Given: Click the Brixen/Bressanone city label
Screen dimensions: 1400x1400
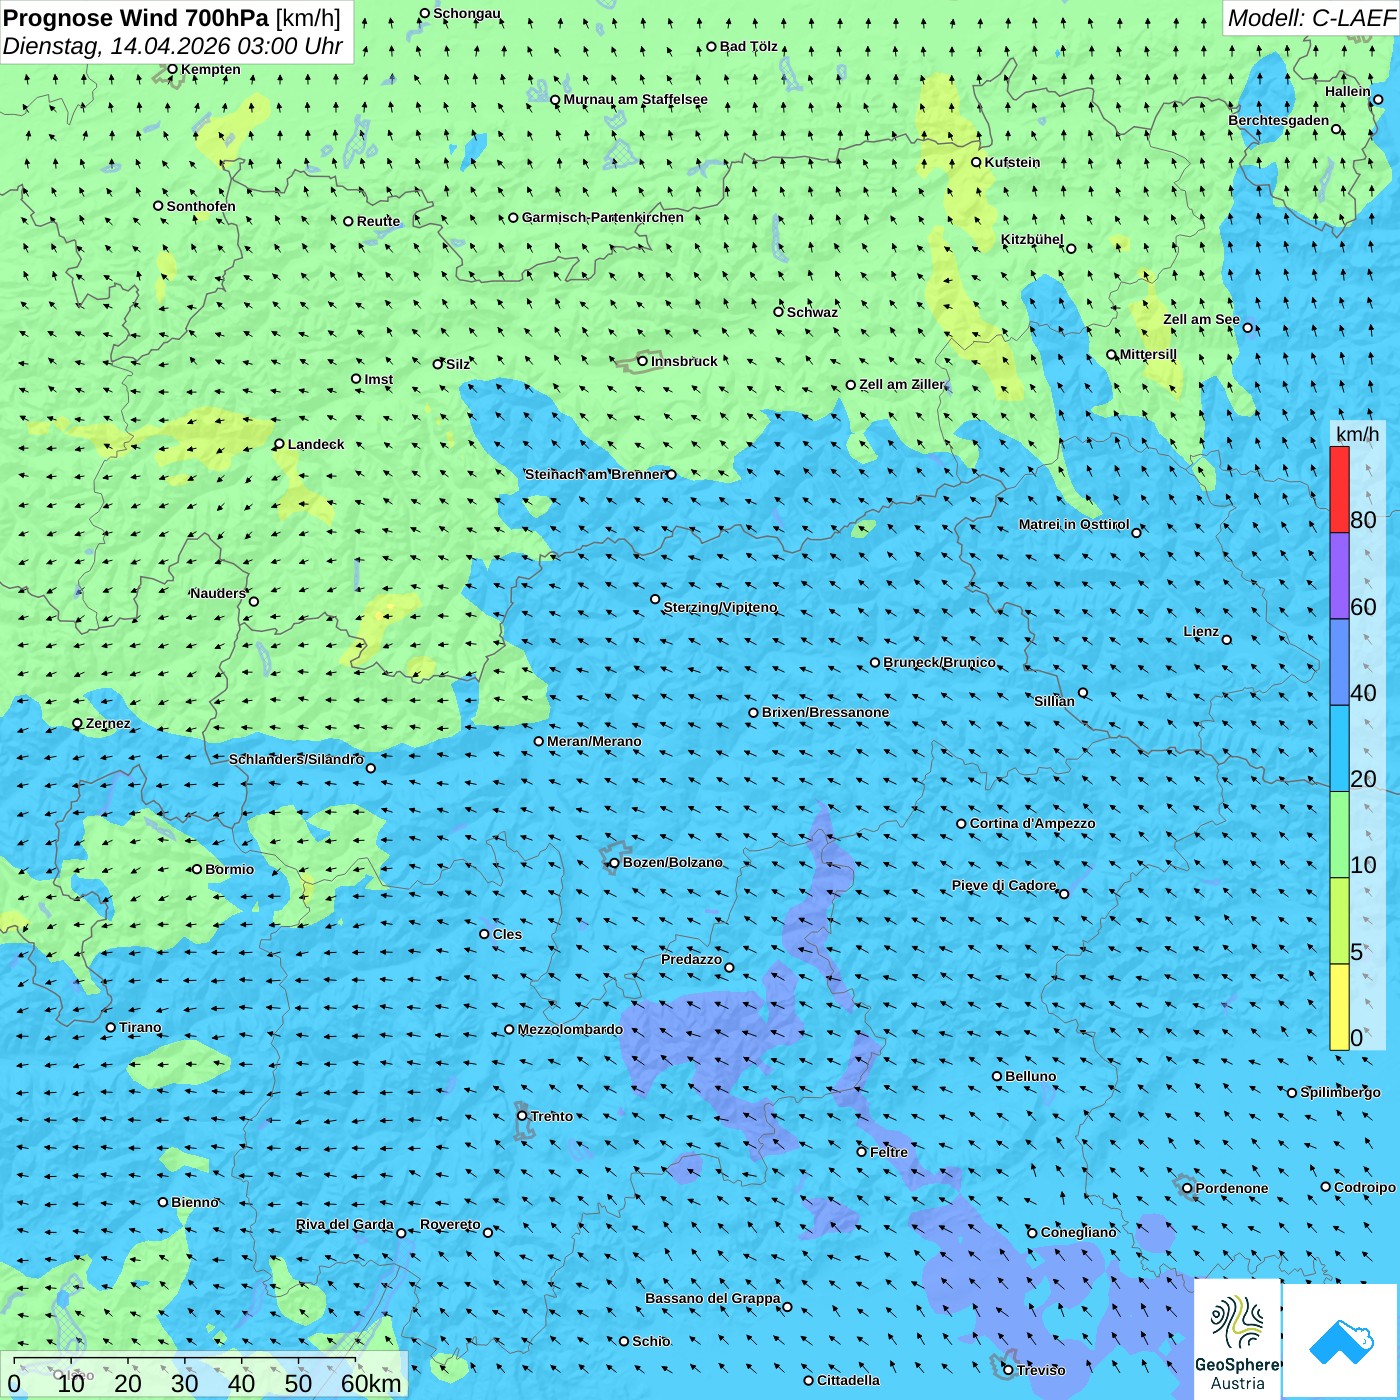Looking at the screenshot, I should tap(825, 712).
